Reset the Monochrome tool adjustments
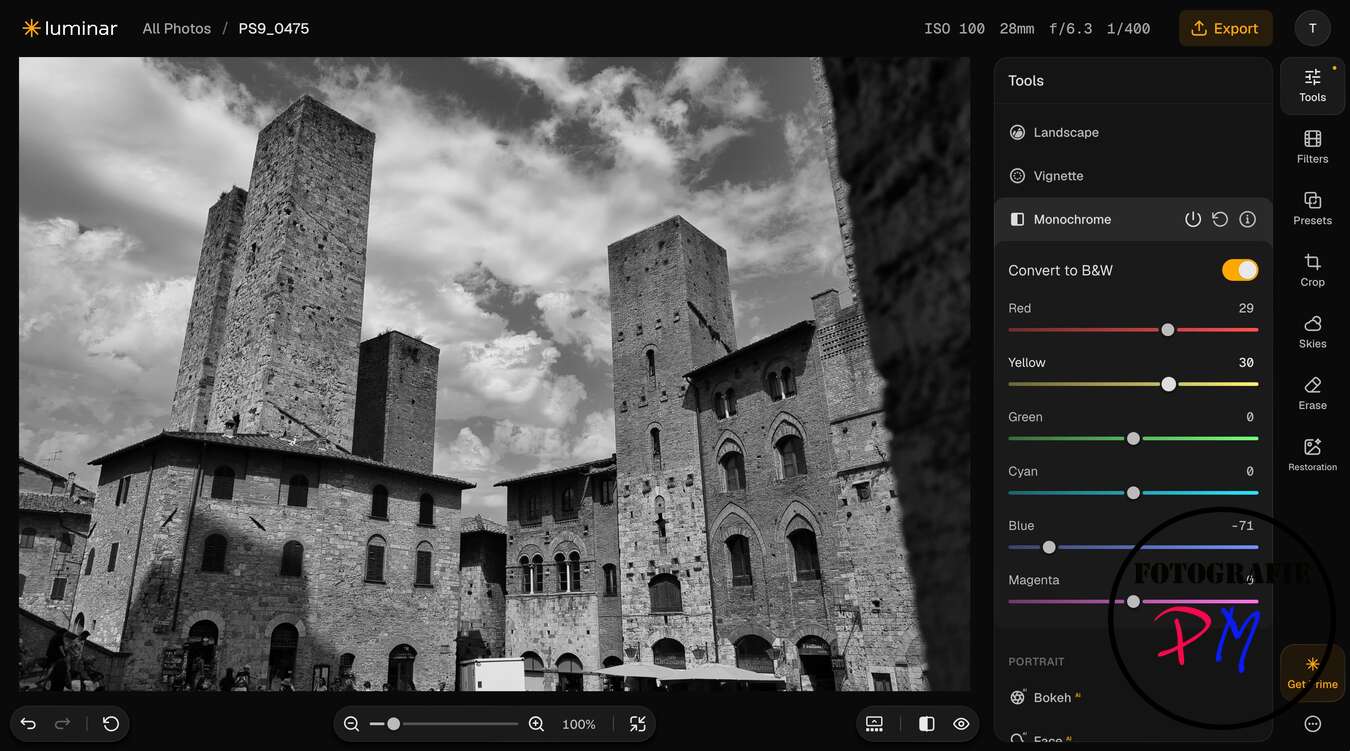The image size is (1350, 751). (x=1220, y=219)
